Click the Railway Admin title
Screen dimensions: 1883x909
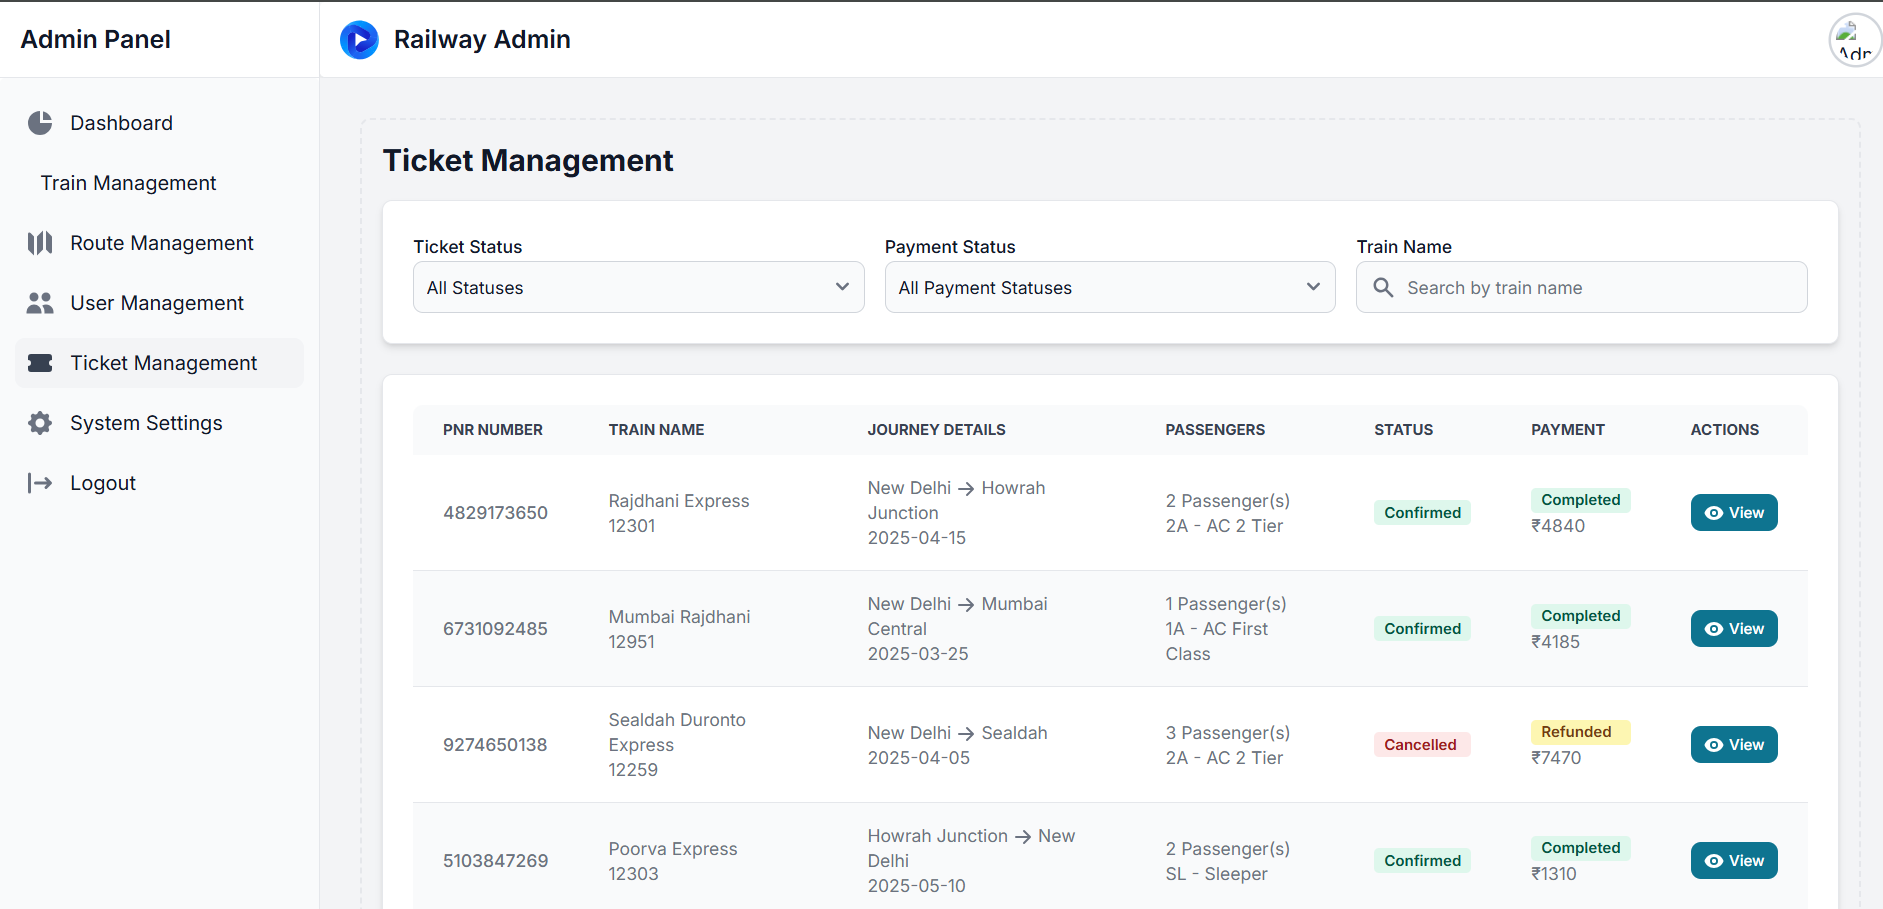pyautogui.click(x=482, y=39)
